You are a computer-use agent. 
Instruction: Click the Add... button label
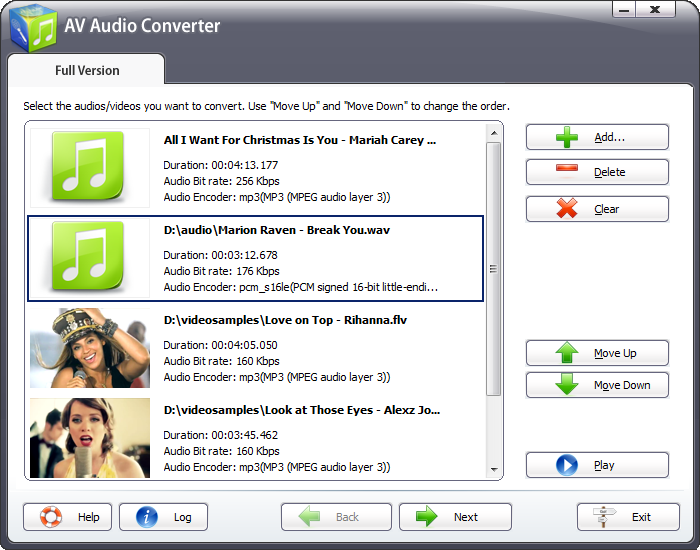(x=609, y=137)
